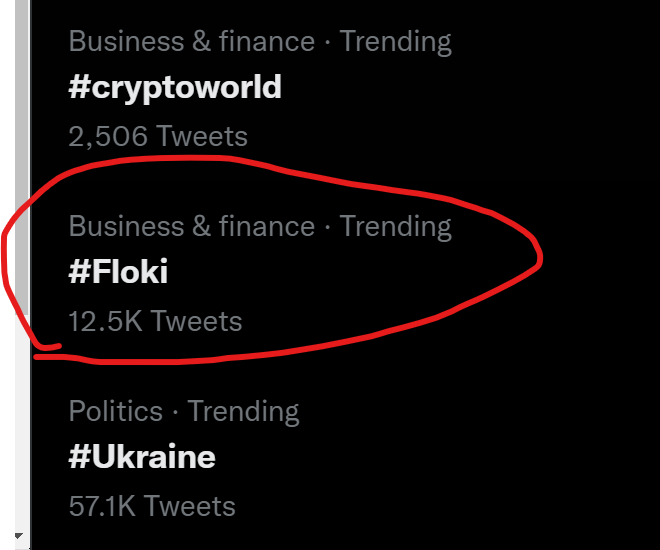The height and width of the screenshot is (550, 660).
Task: Open the #Floki trending topic
Action: tap(118, 273)
